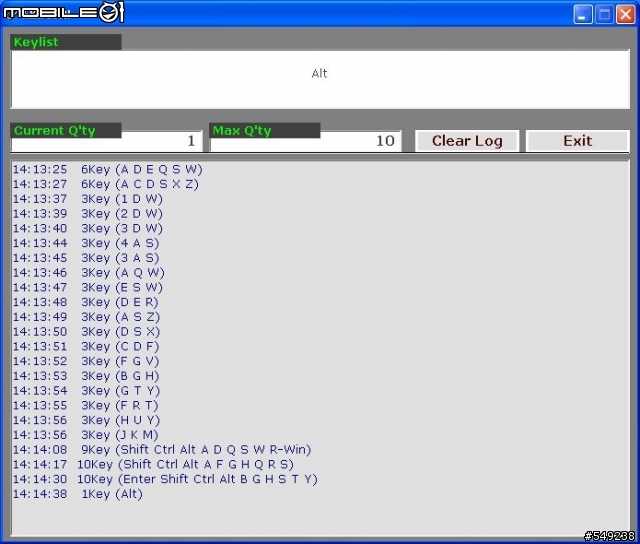Select log row 3Key (3 D W)
640x544 pixels.
coord(88,228)
